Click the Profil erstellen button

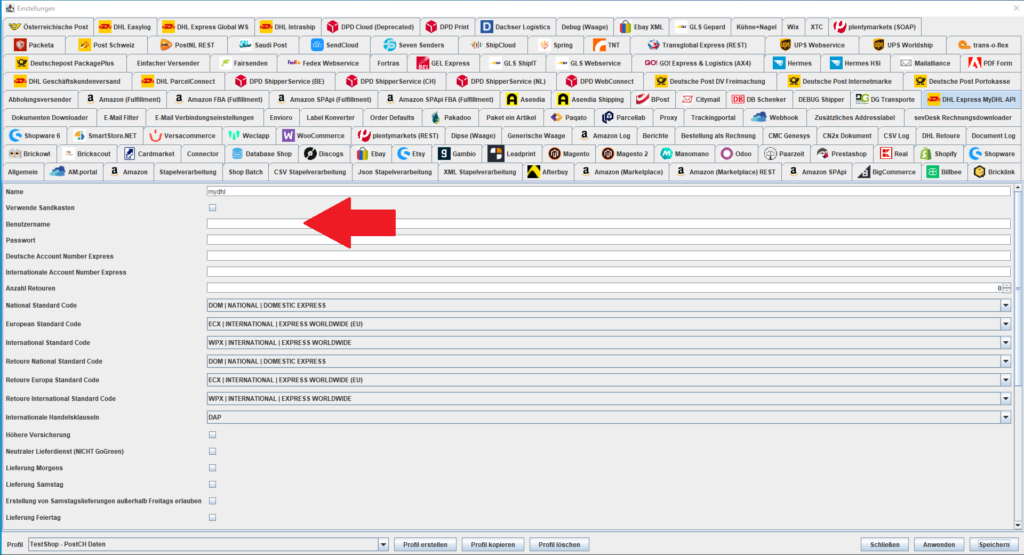pos(425,545)
